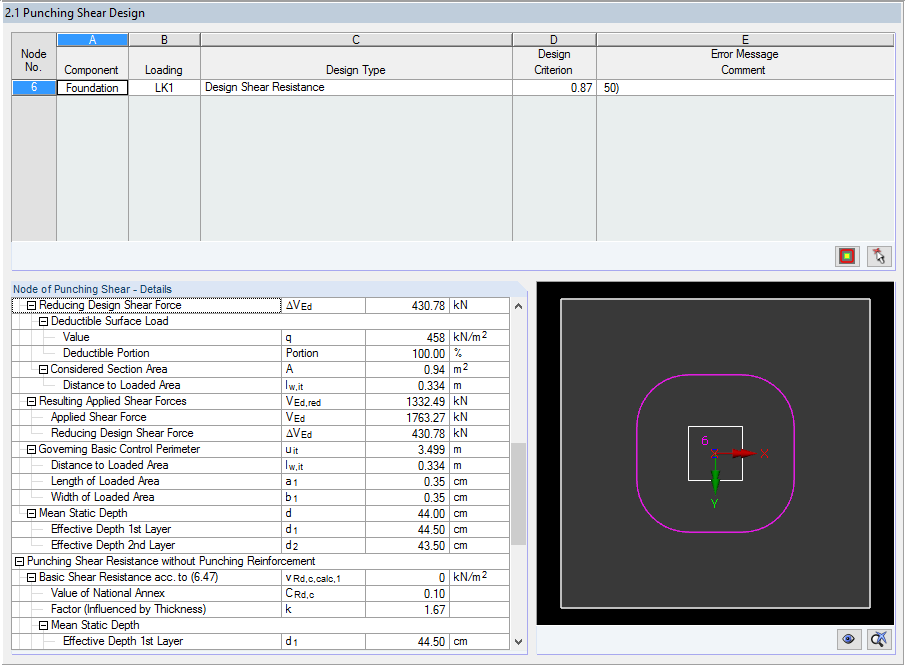Select column header A labeled Component
Image resolution: width=906 pixels, height=667 pixels.
click(x=92, y=39)
